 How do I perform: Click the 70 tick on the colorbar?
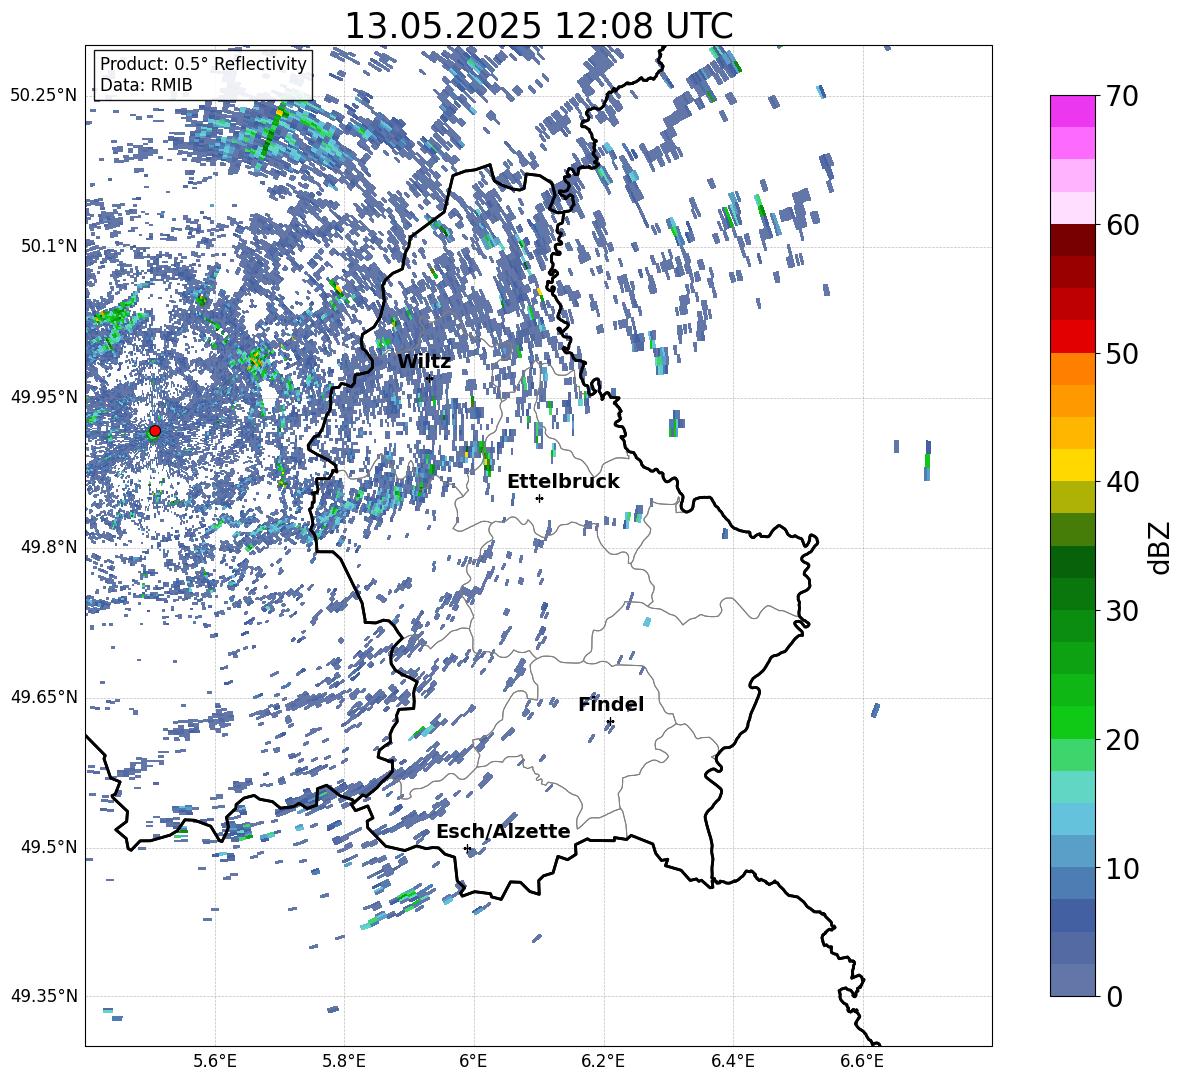coord(1122,97)
